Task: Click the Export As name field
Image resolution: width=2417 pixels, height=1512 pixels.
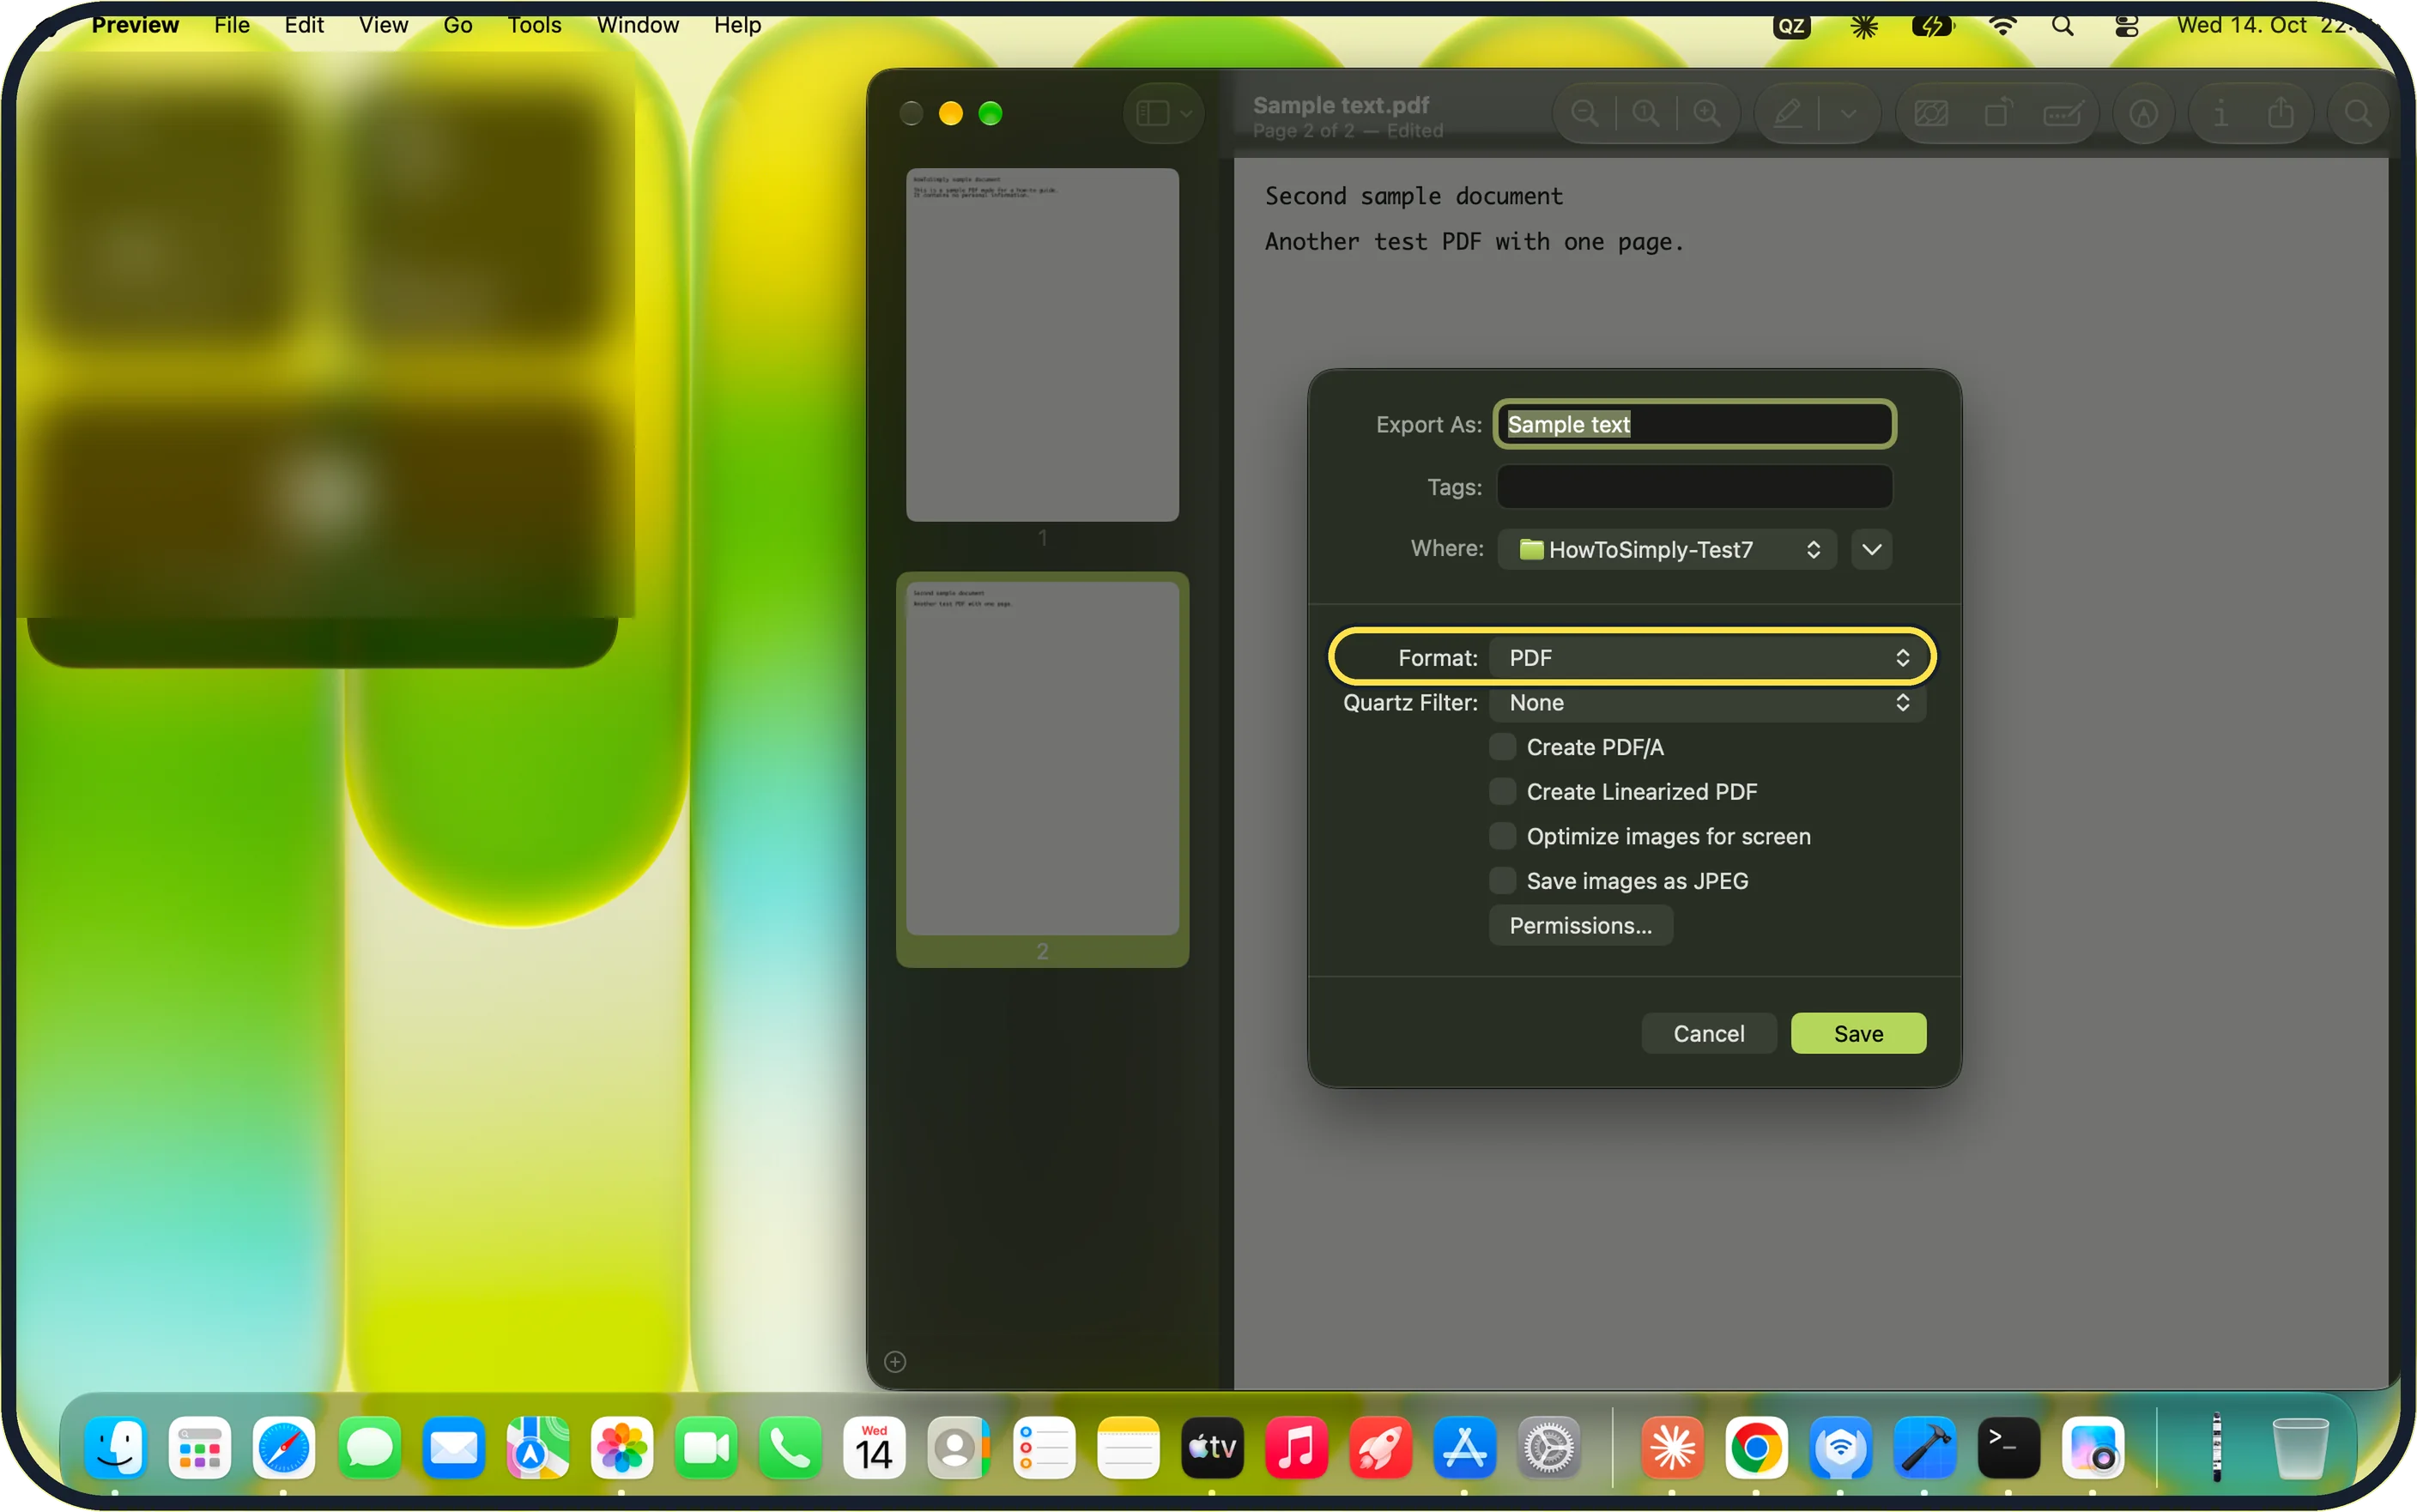Action: click(x=1694, y=424)
